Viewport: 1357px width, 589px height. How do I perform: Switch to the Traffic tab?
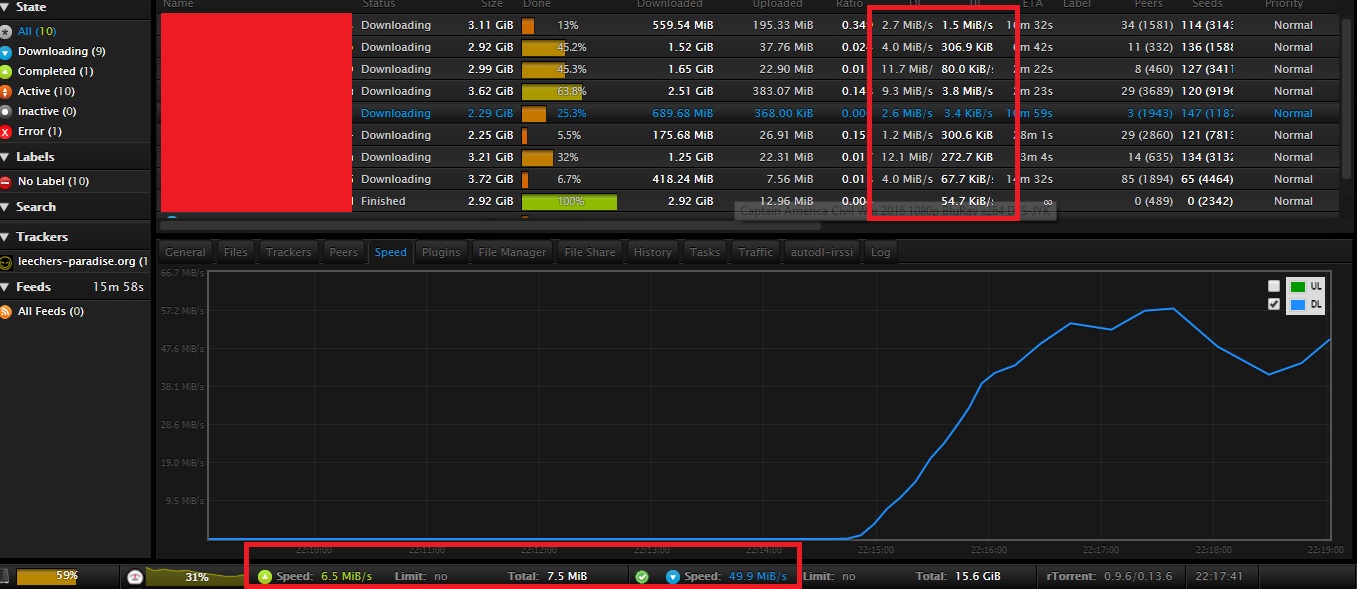coord(756,252)
